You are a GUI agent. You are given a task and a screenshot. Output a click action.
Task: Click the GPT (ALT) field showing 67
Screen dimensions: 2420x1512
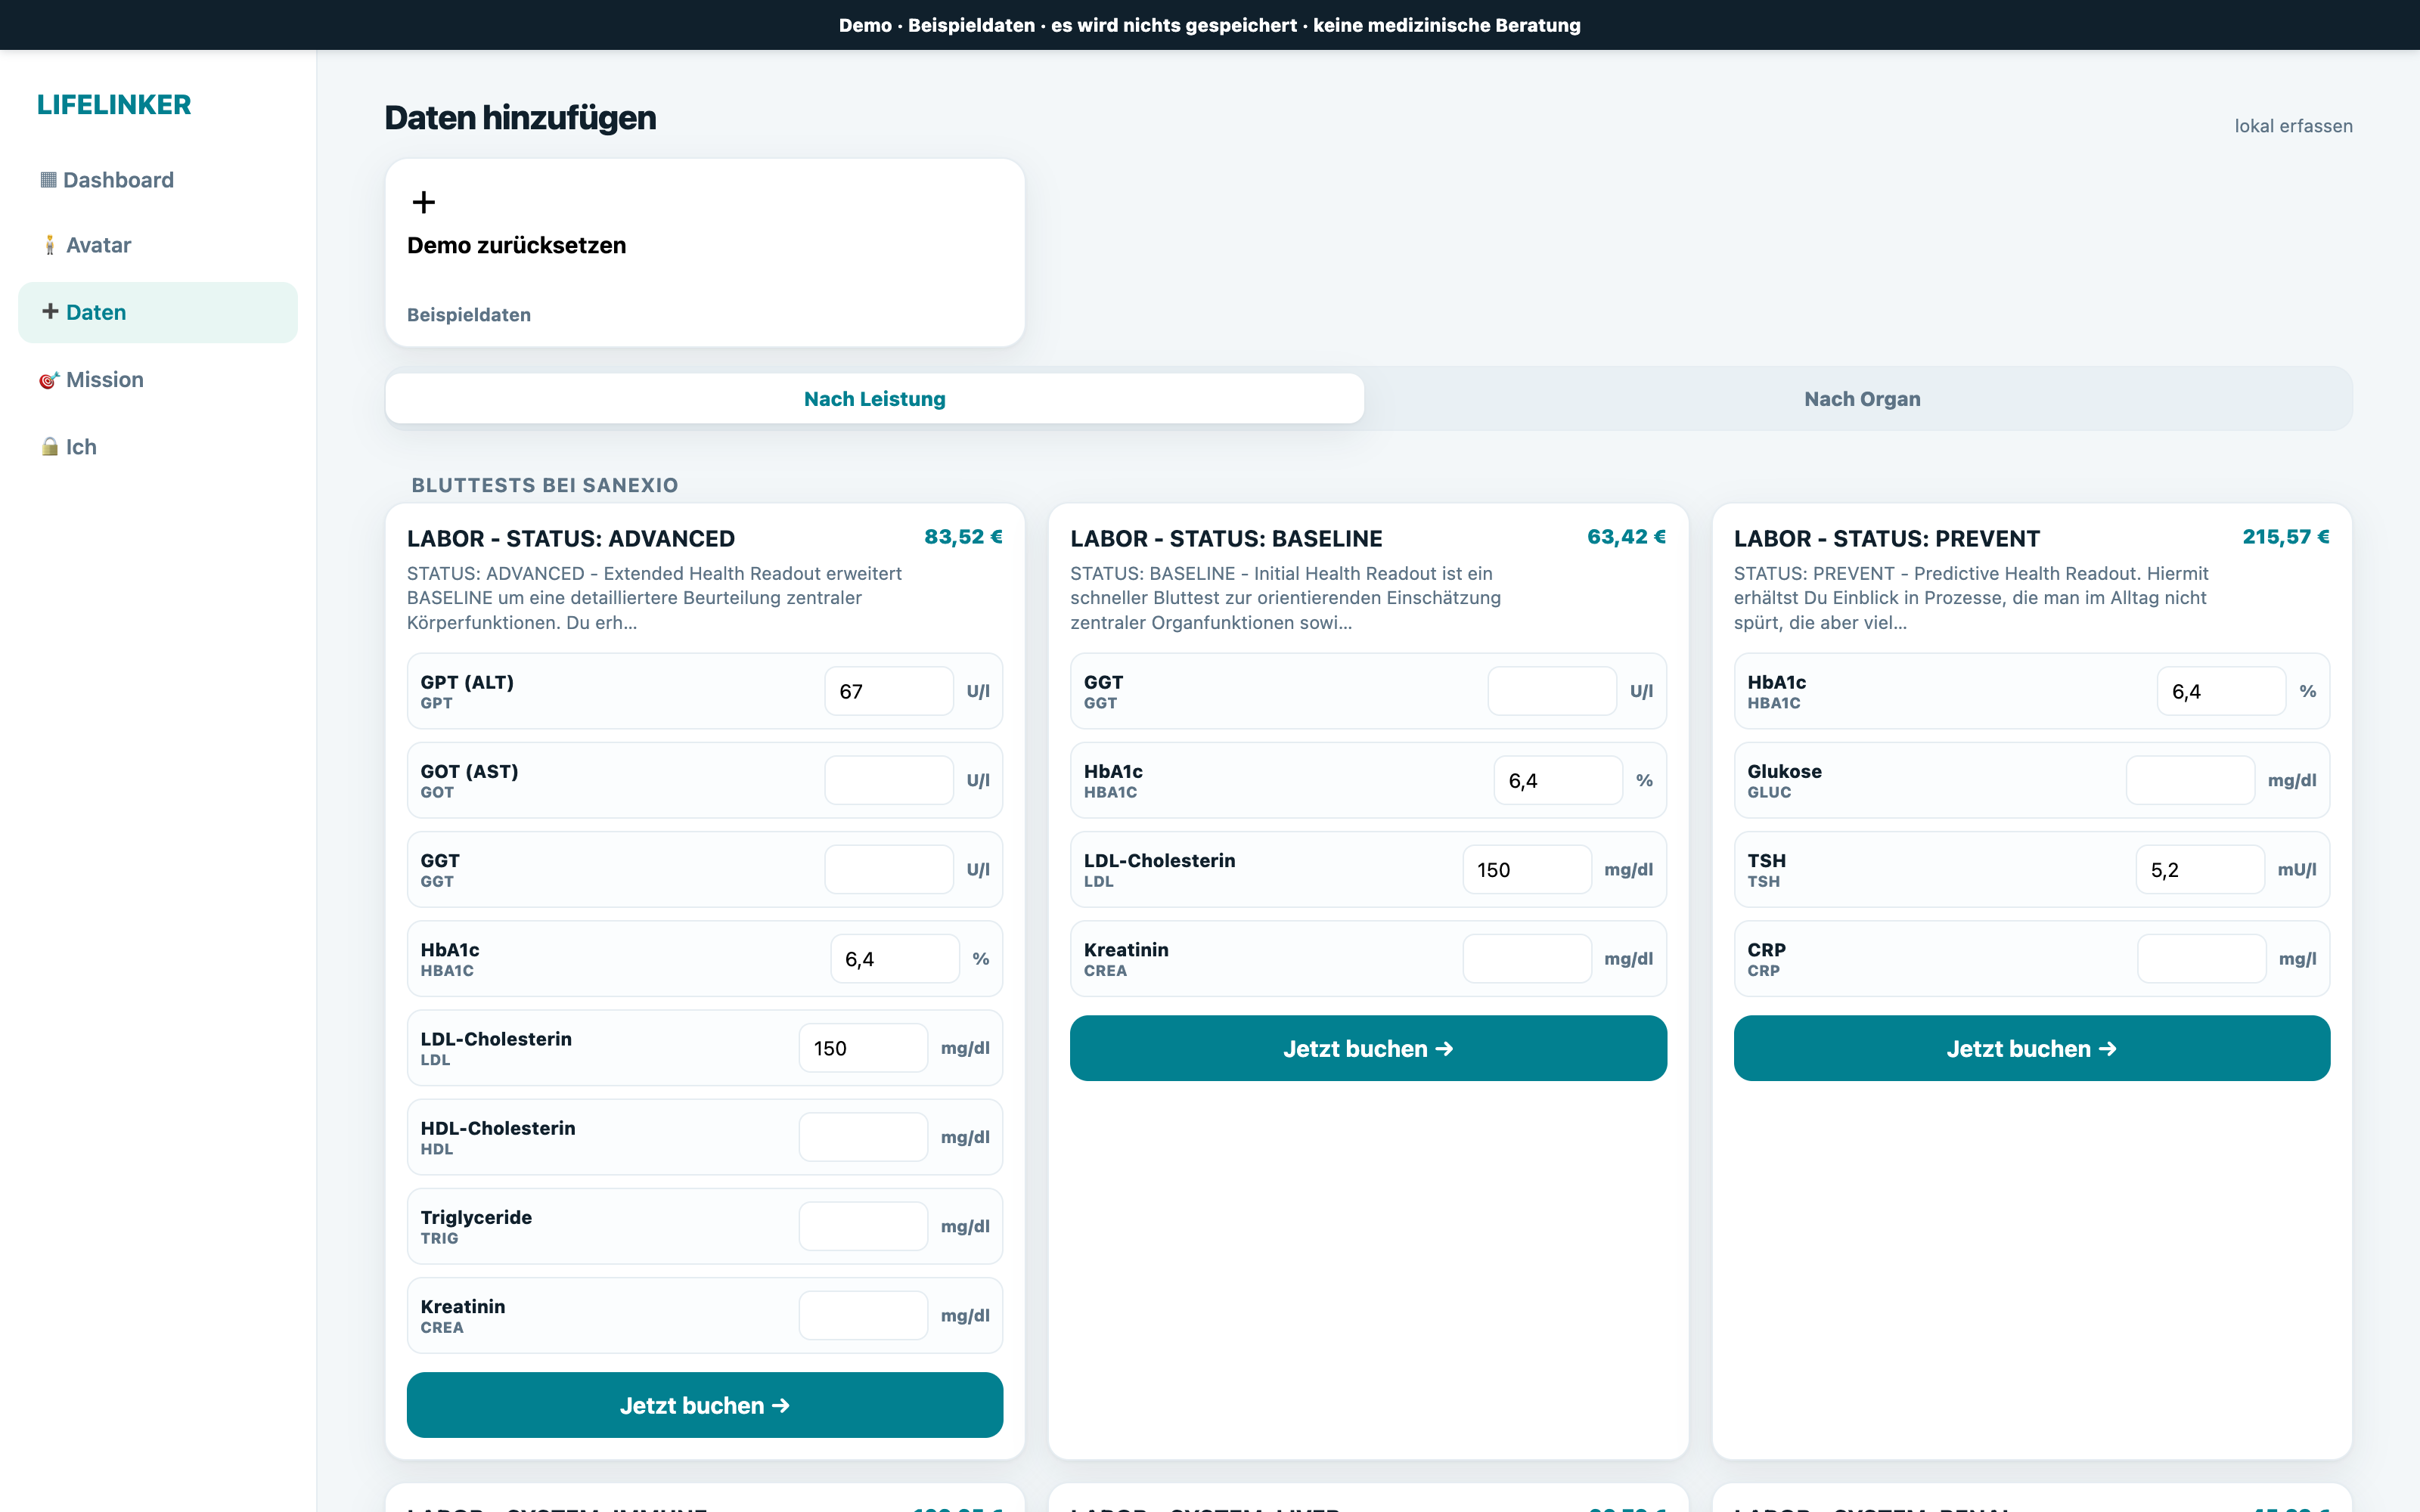point(889,691)
